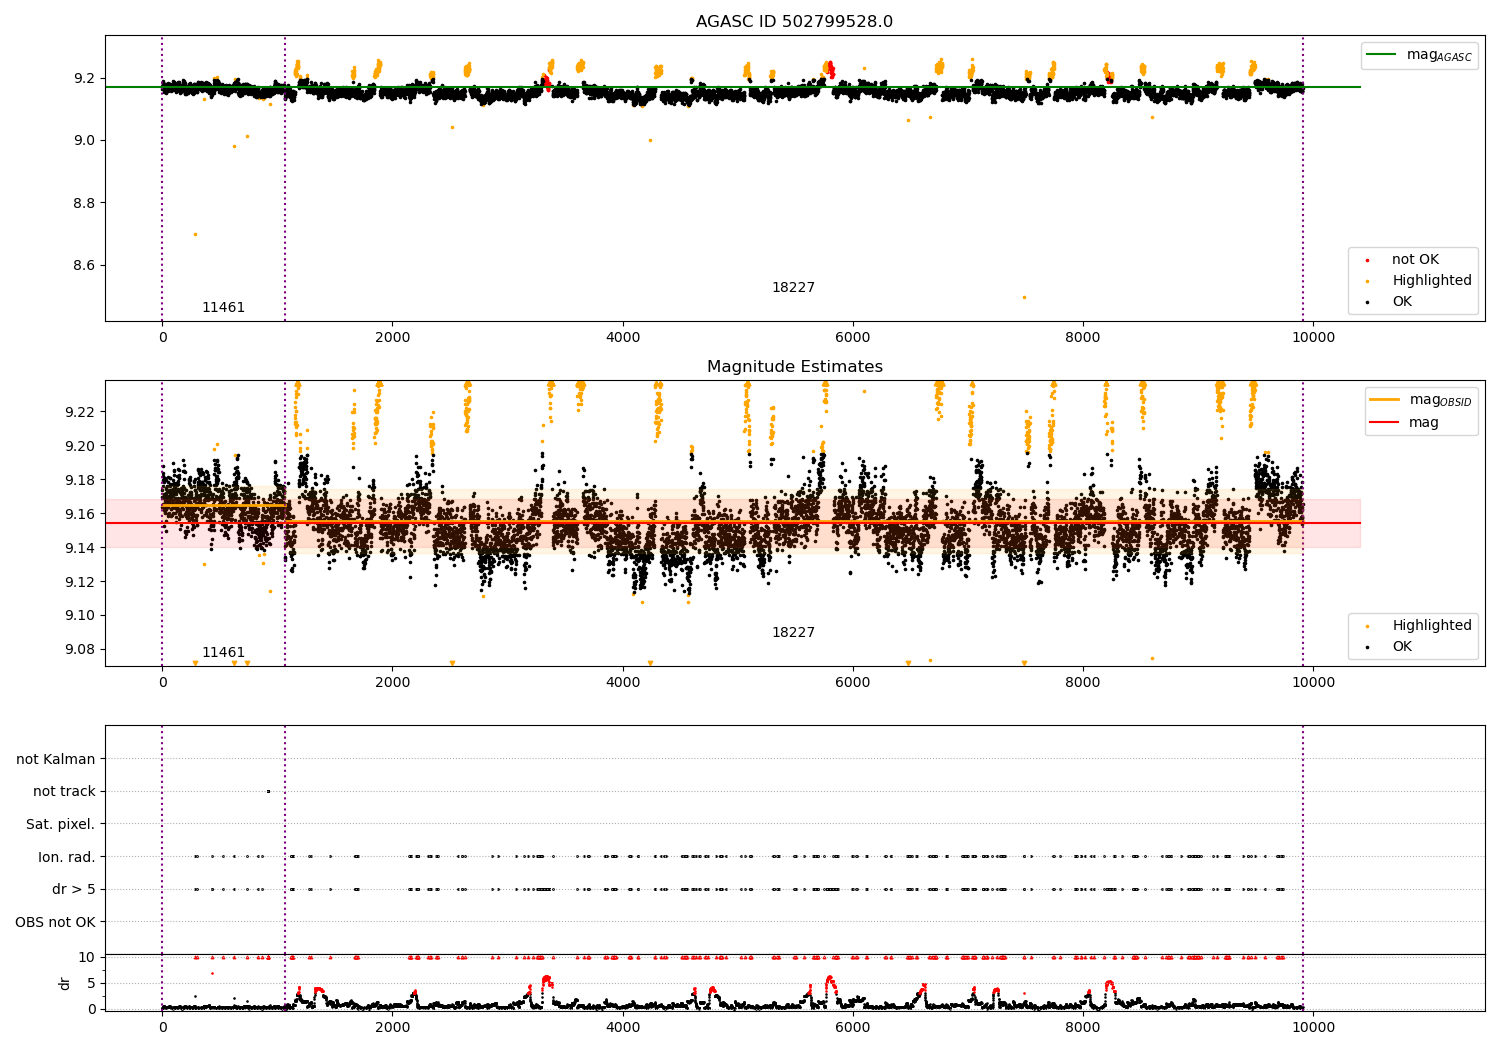Click x-axis tick '10000' under bottom dr plot

coord(1313,1028)
